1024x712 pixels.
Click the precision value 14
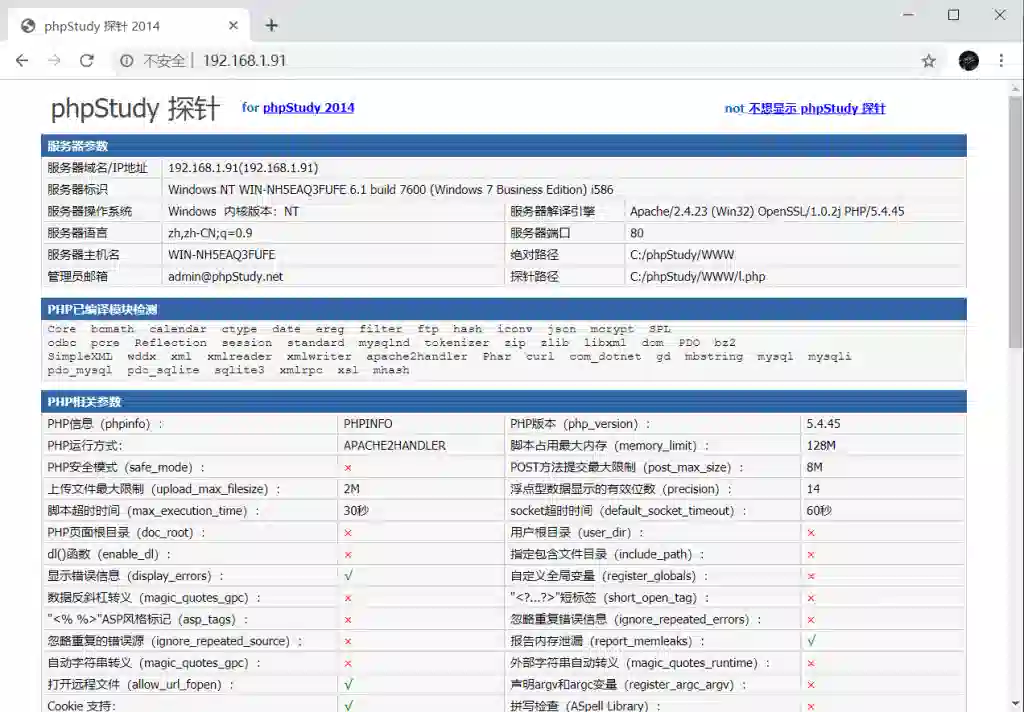coord(813,489)
